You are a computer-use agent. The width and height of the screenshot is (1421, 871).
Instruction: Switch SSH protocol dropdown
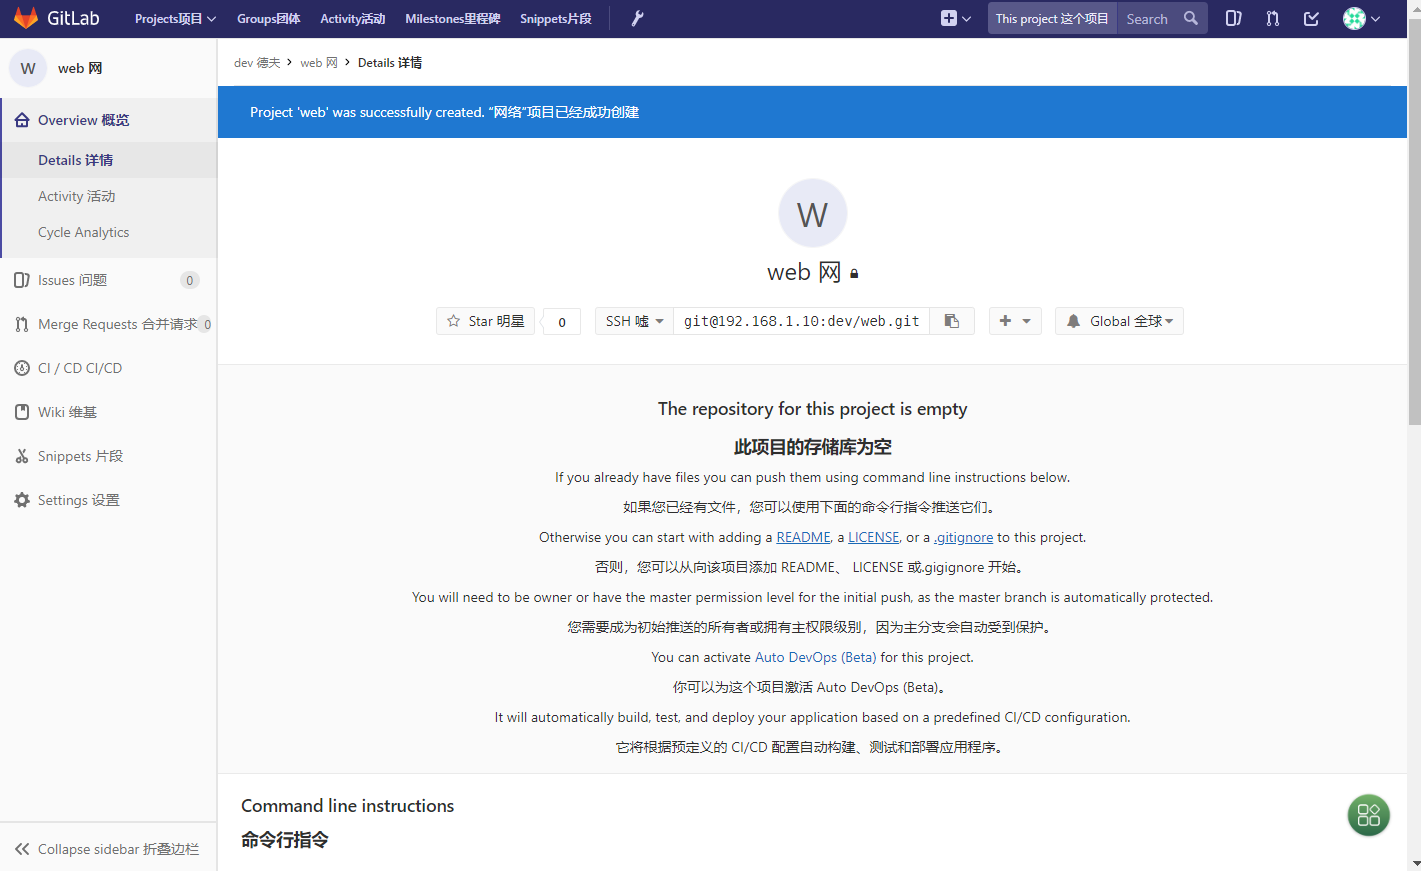click(x=634, y=321)
